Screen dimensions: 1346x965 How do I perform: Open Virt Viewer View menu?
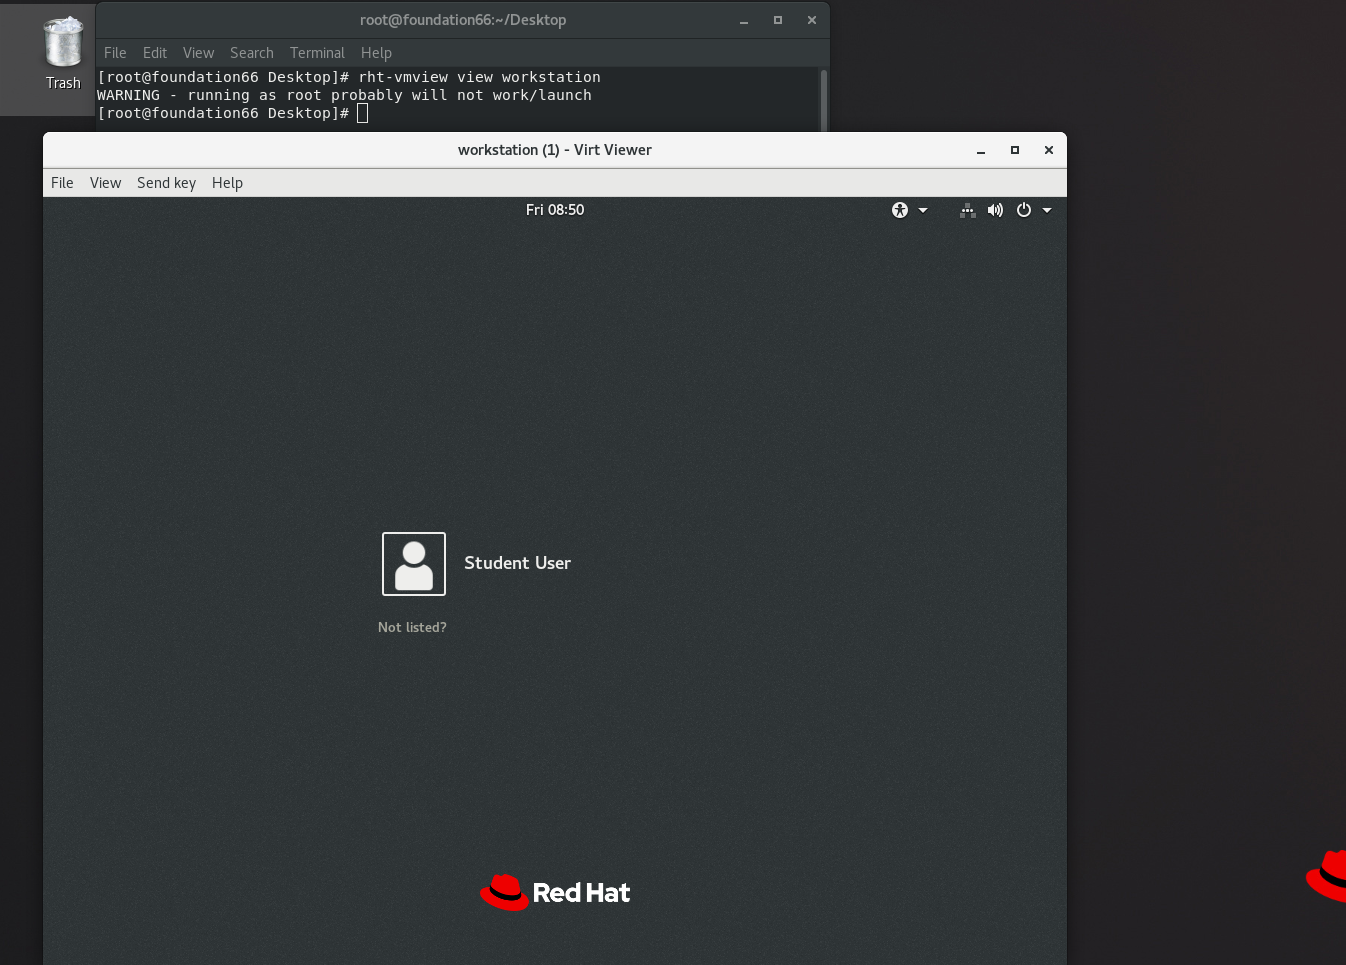105,183
